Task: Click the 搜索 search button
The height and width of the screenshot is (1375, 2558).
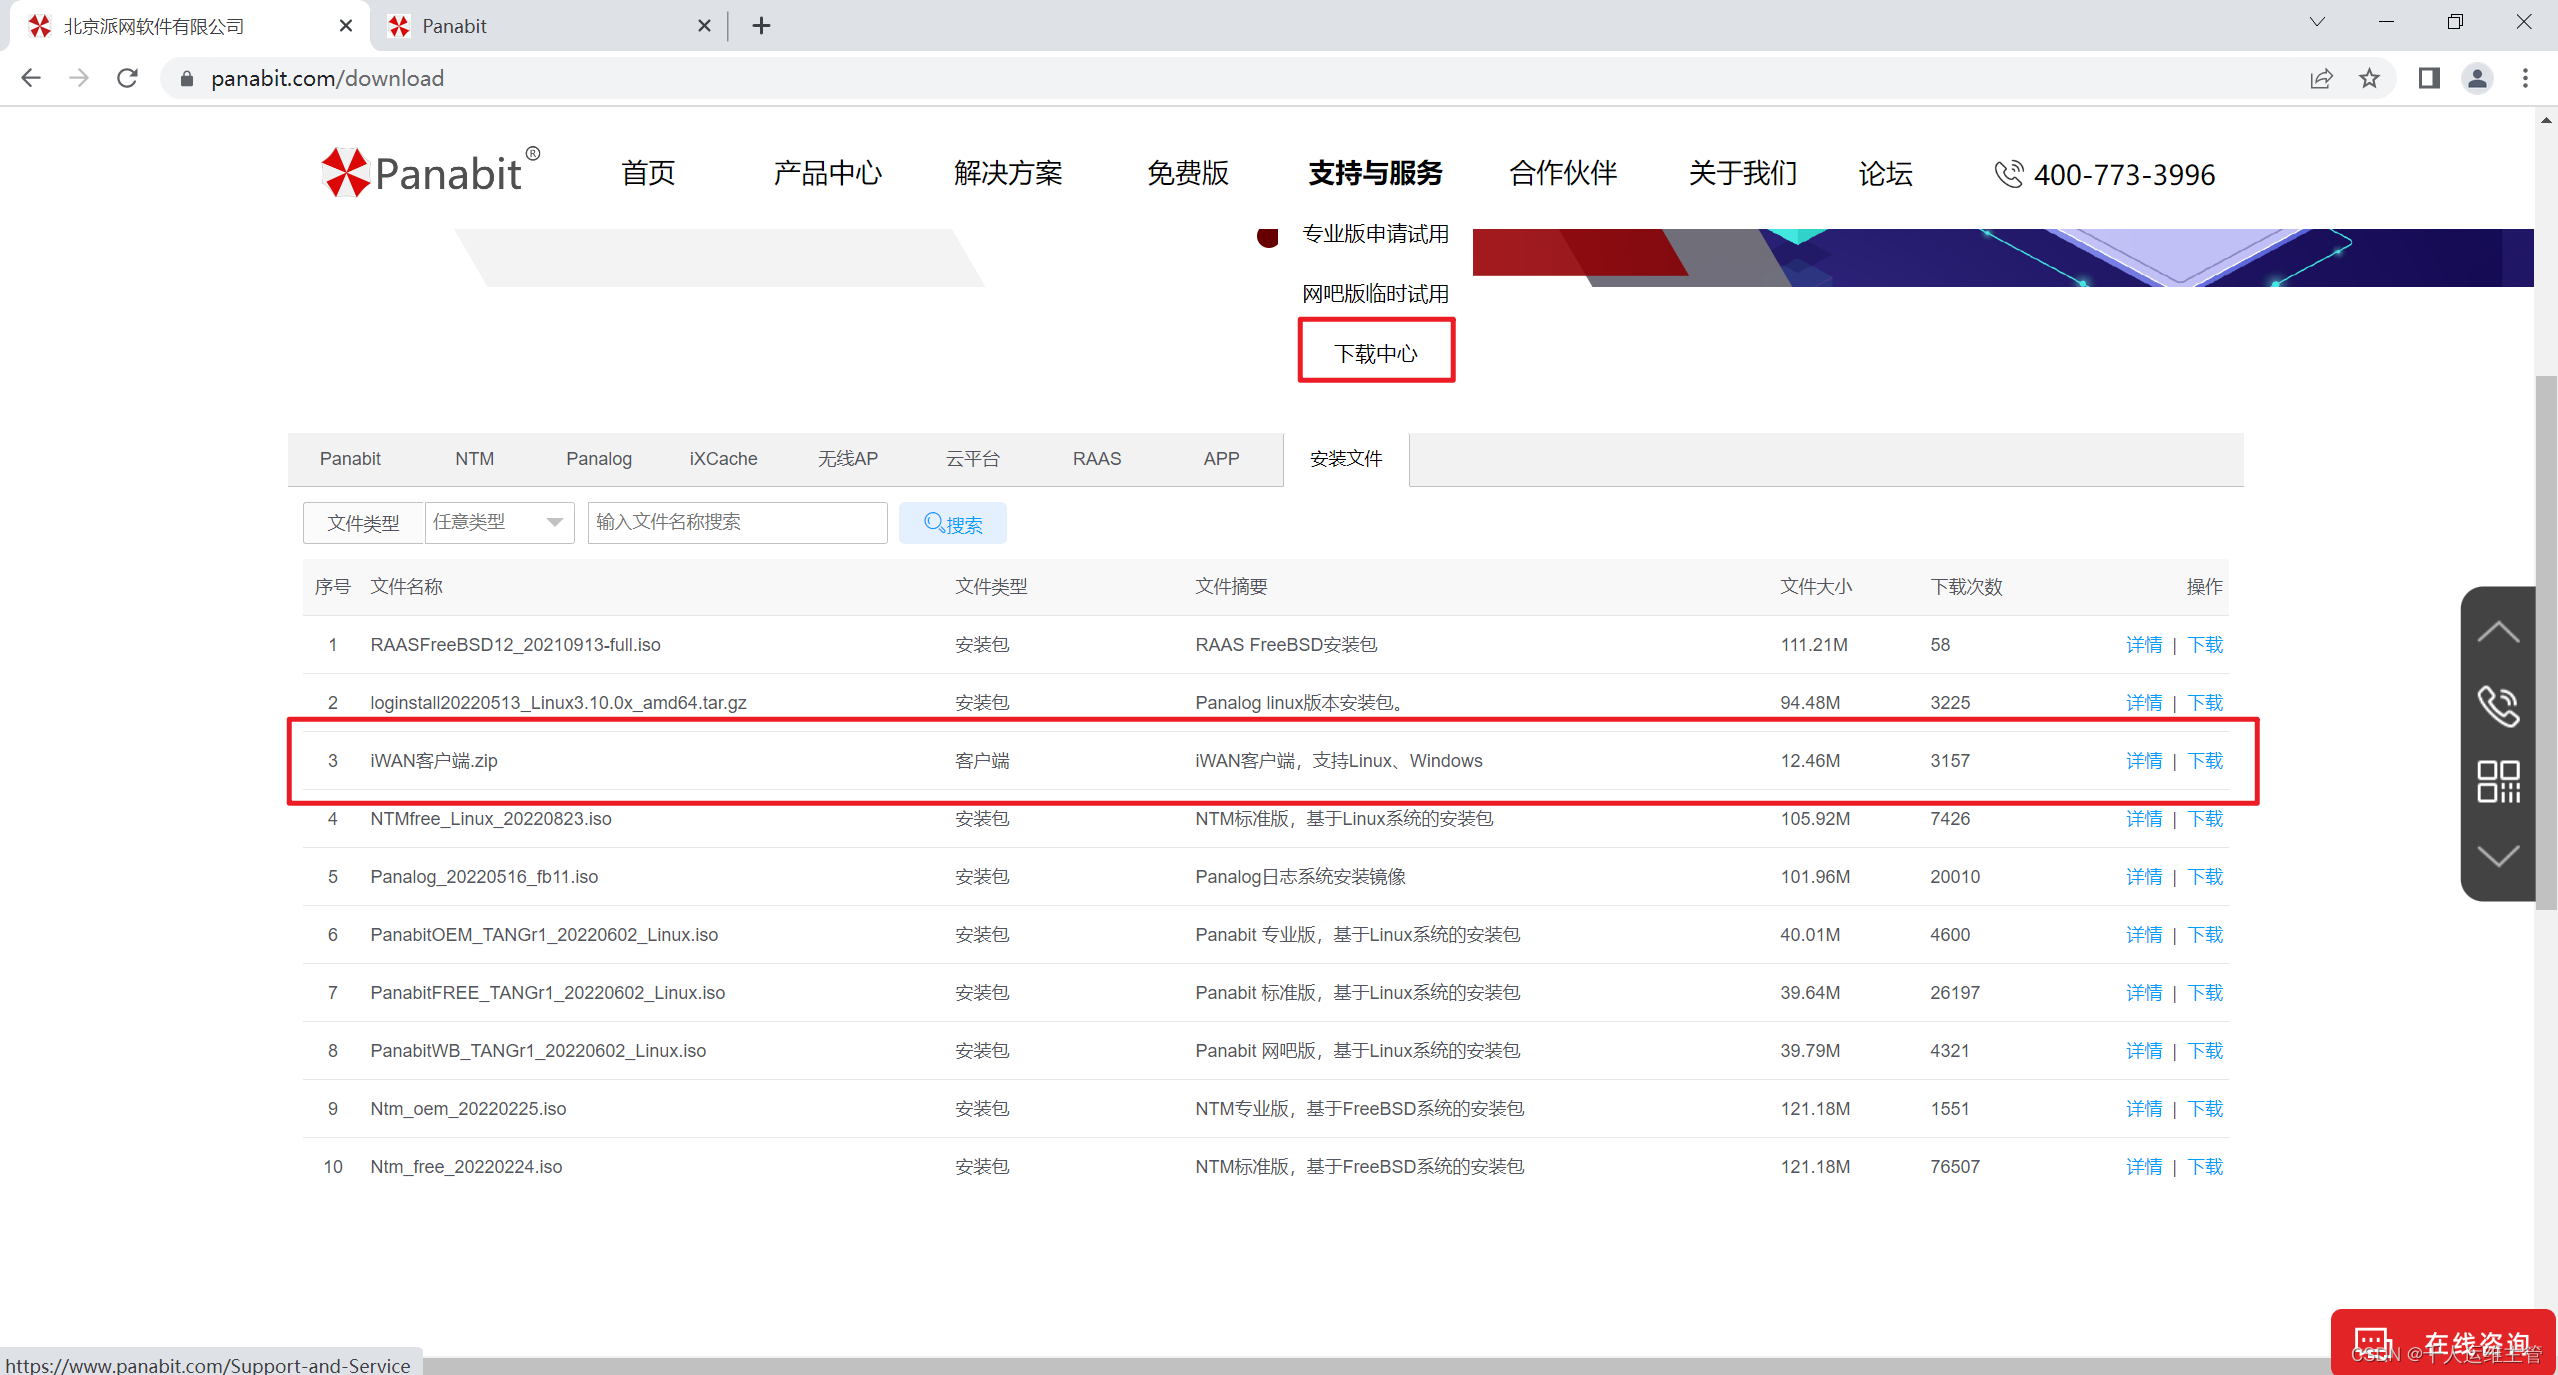Action: 952,523
